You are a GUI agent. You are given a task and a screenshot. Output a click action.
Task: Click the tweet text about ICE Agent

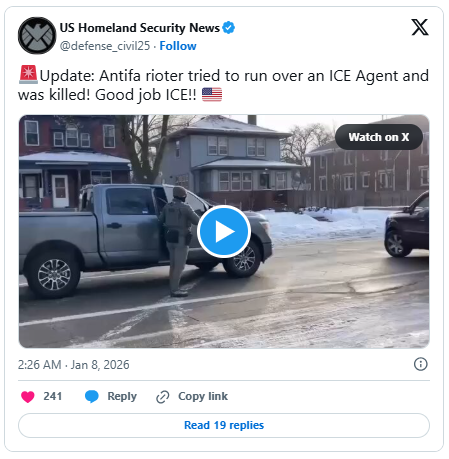[x=223, y=85]
